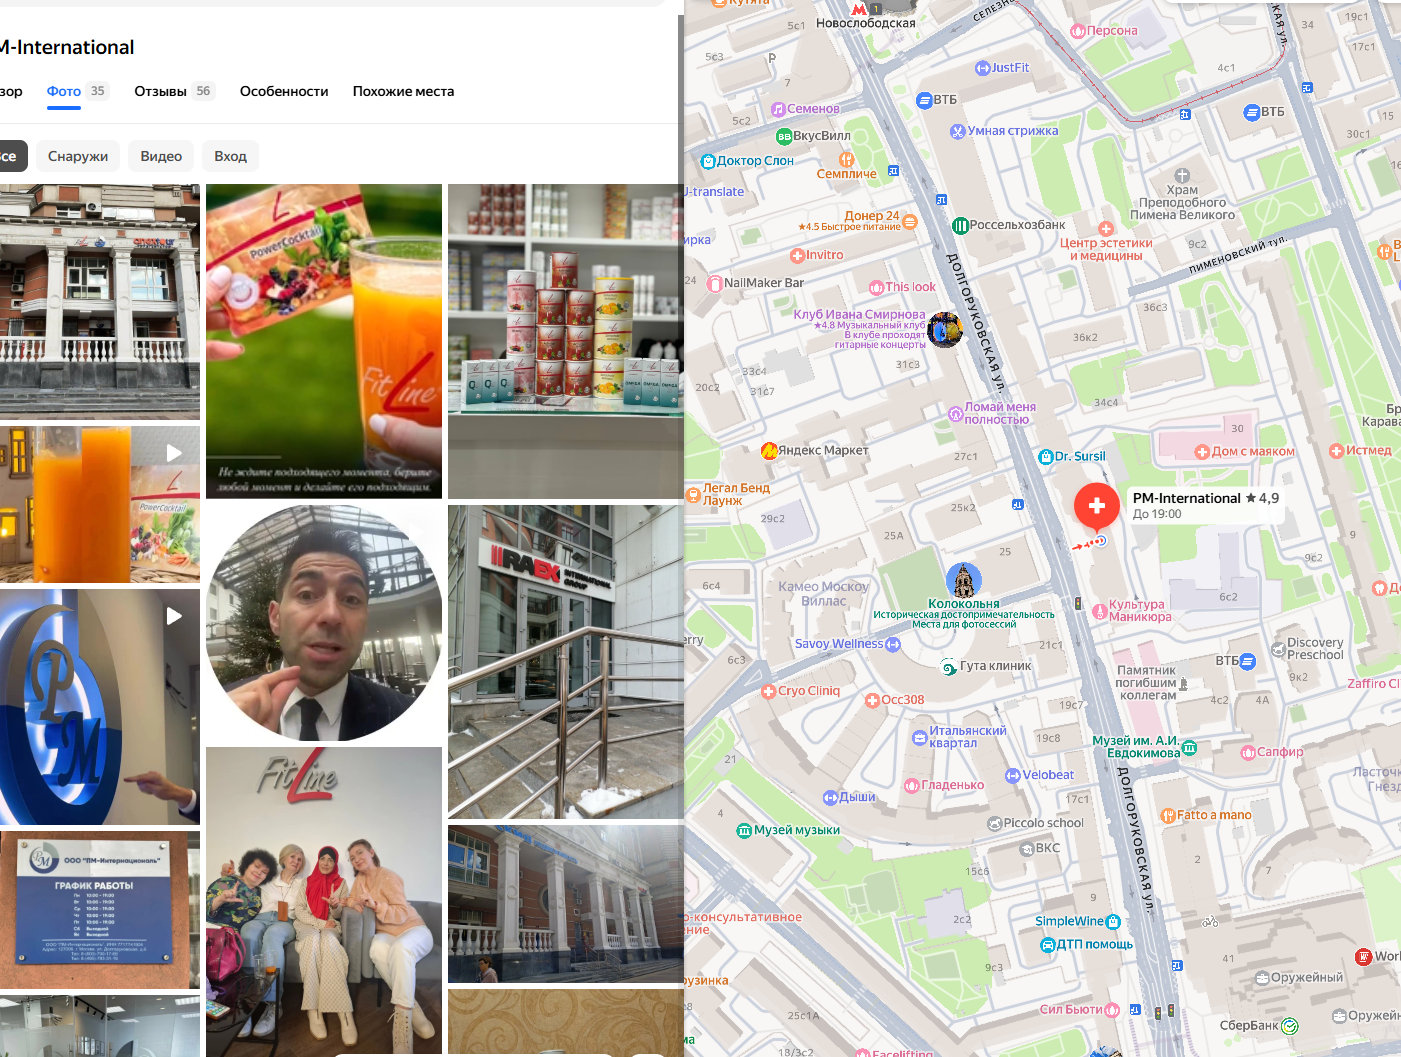Open the ВкусВилл store marker

click(784, 137)
